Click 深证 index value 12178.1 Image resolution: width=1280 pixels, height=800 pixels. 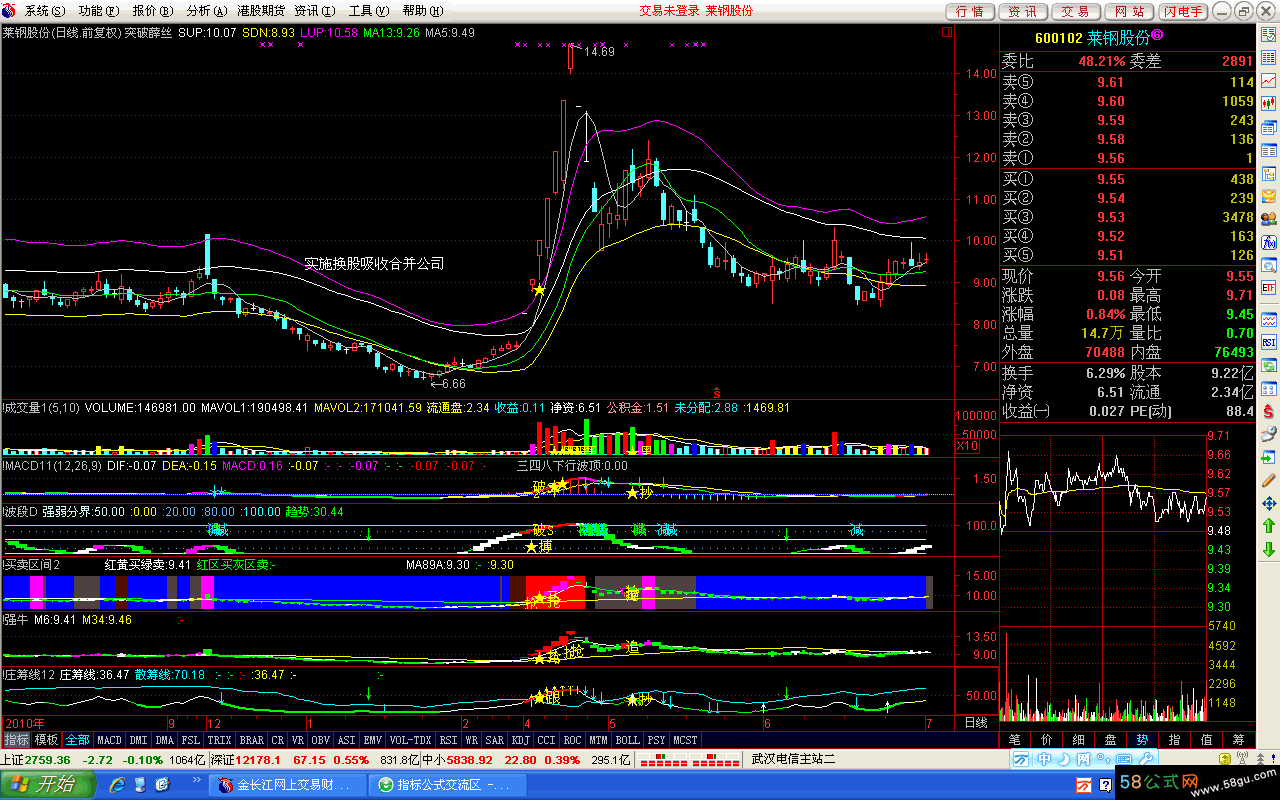click(258, 759)
